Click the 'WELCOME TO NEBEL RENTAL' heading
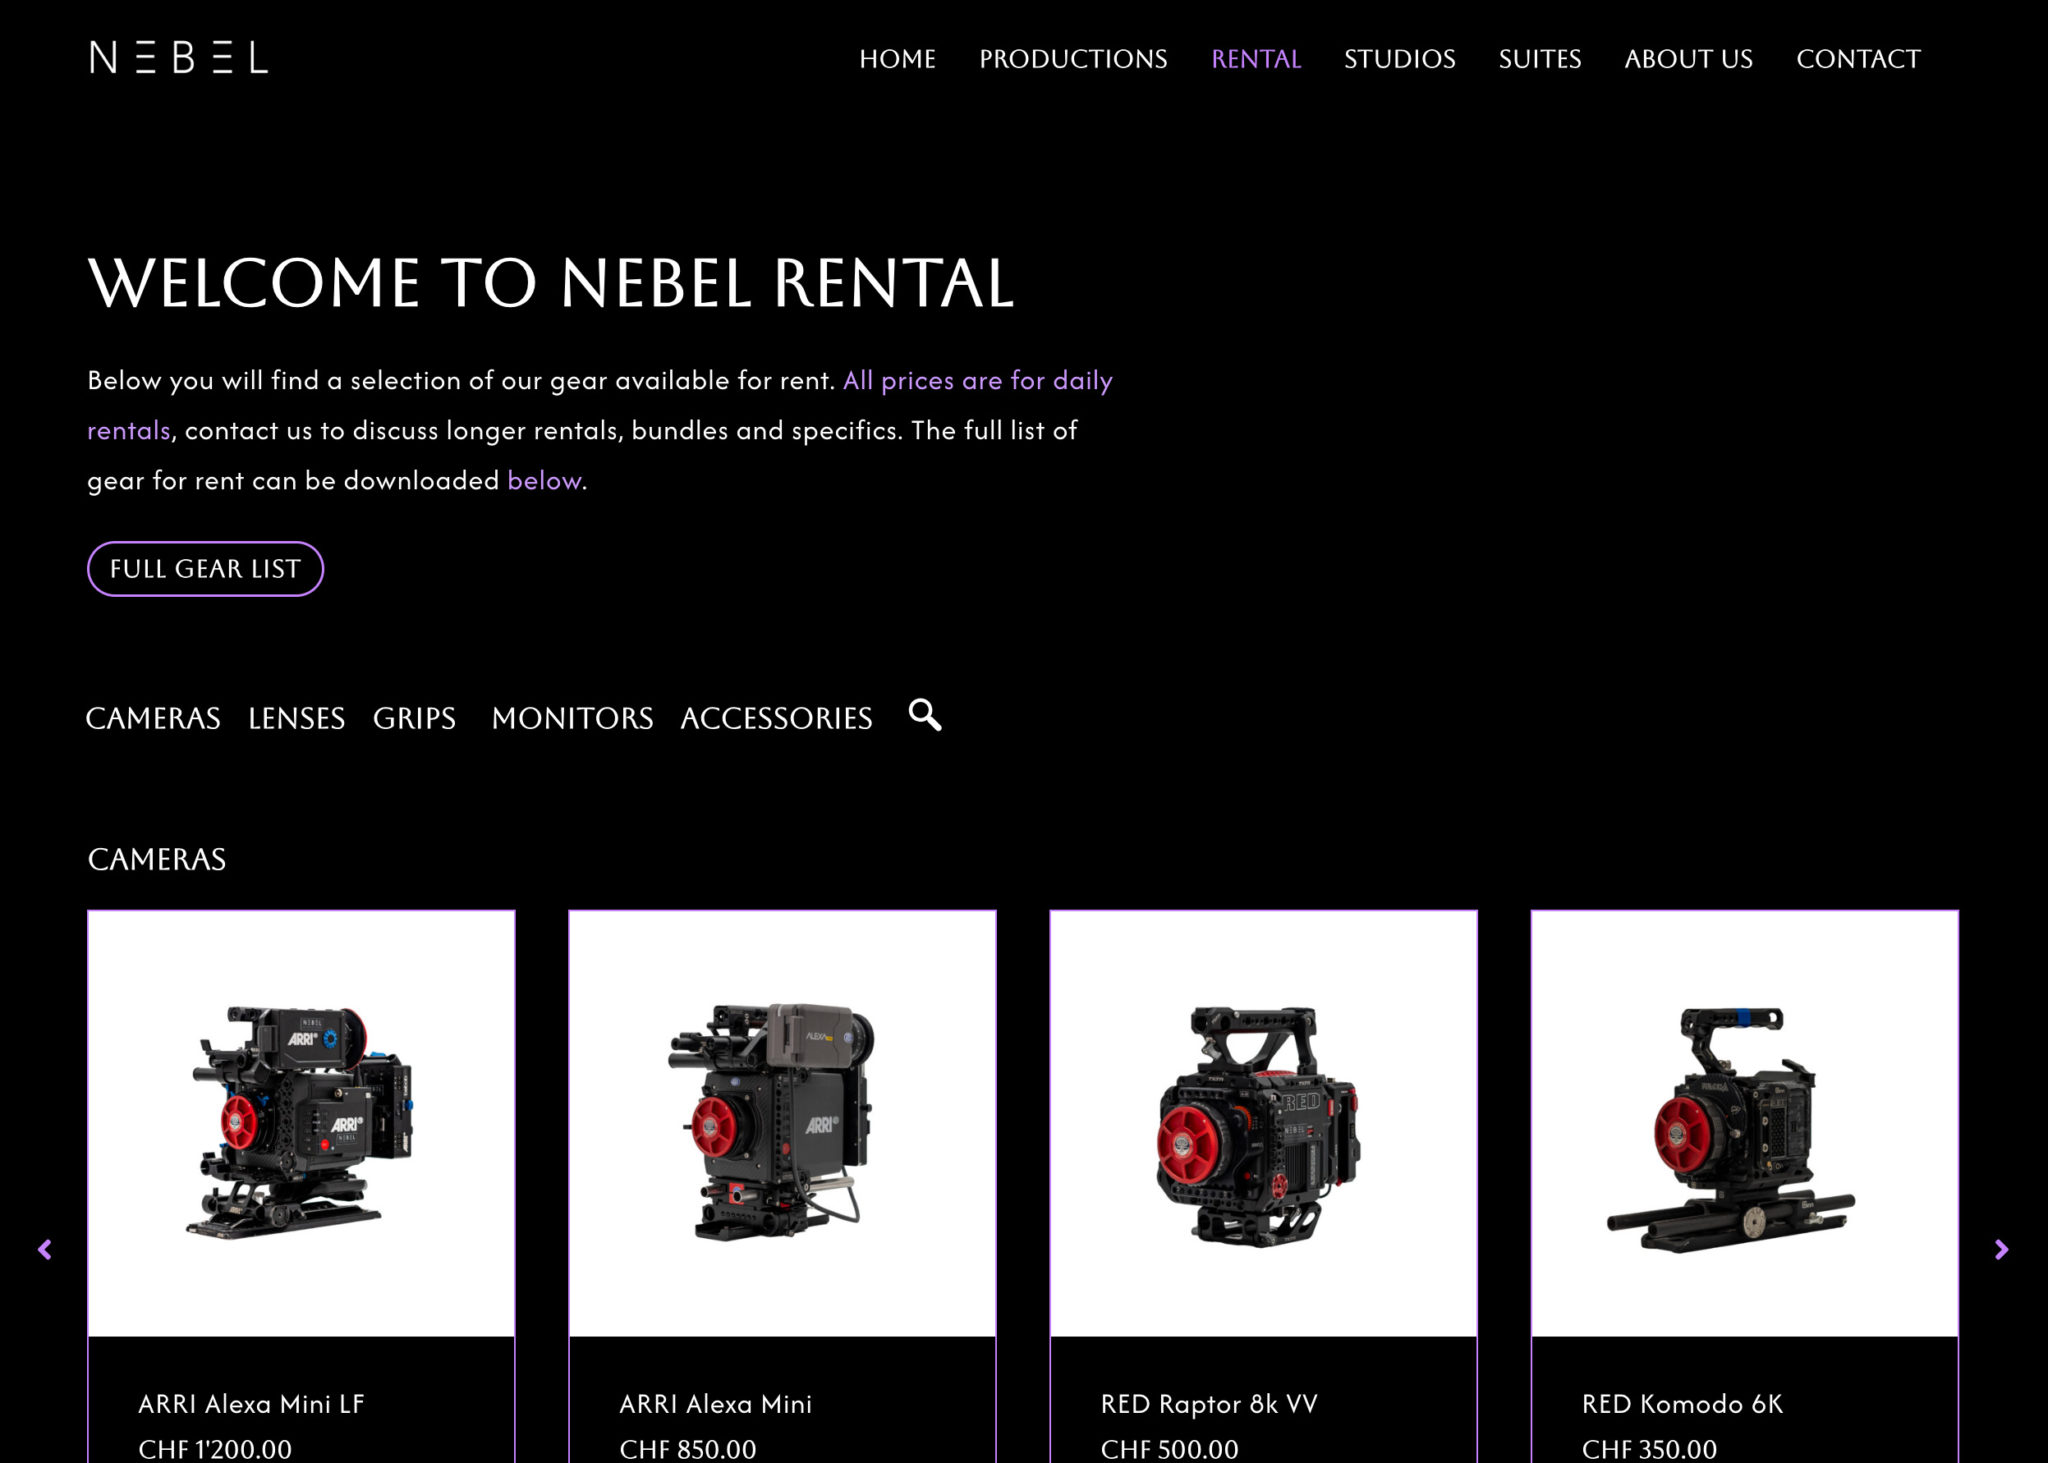The width and height of the screenshot is (2048, 1463). coord(551,283)
